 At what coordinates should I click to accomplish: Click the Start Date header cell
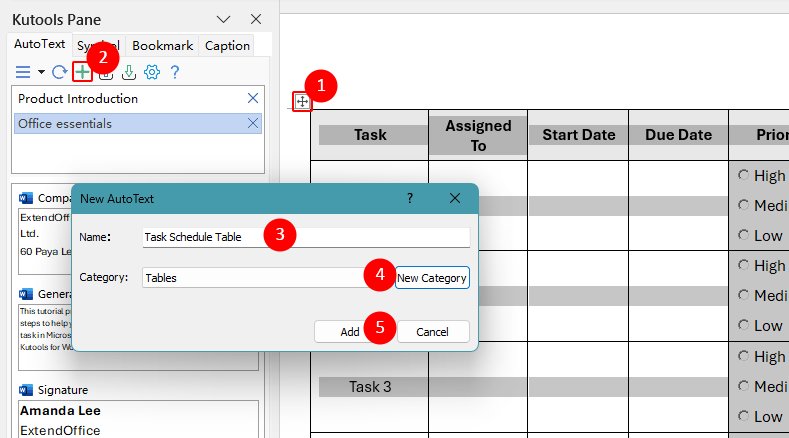coord(578,135)
